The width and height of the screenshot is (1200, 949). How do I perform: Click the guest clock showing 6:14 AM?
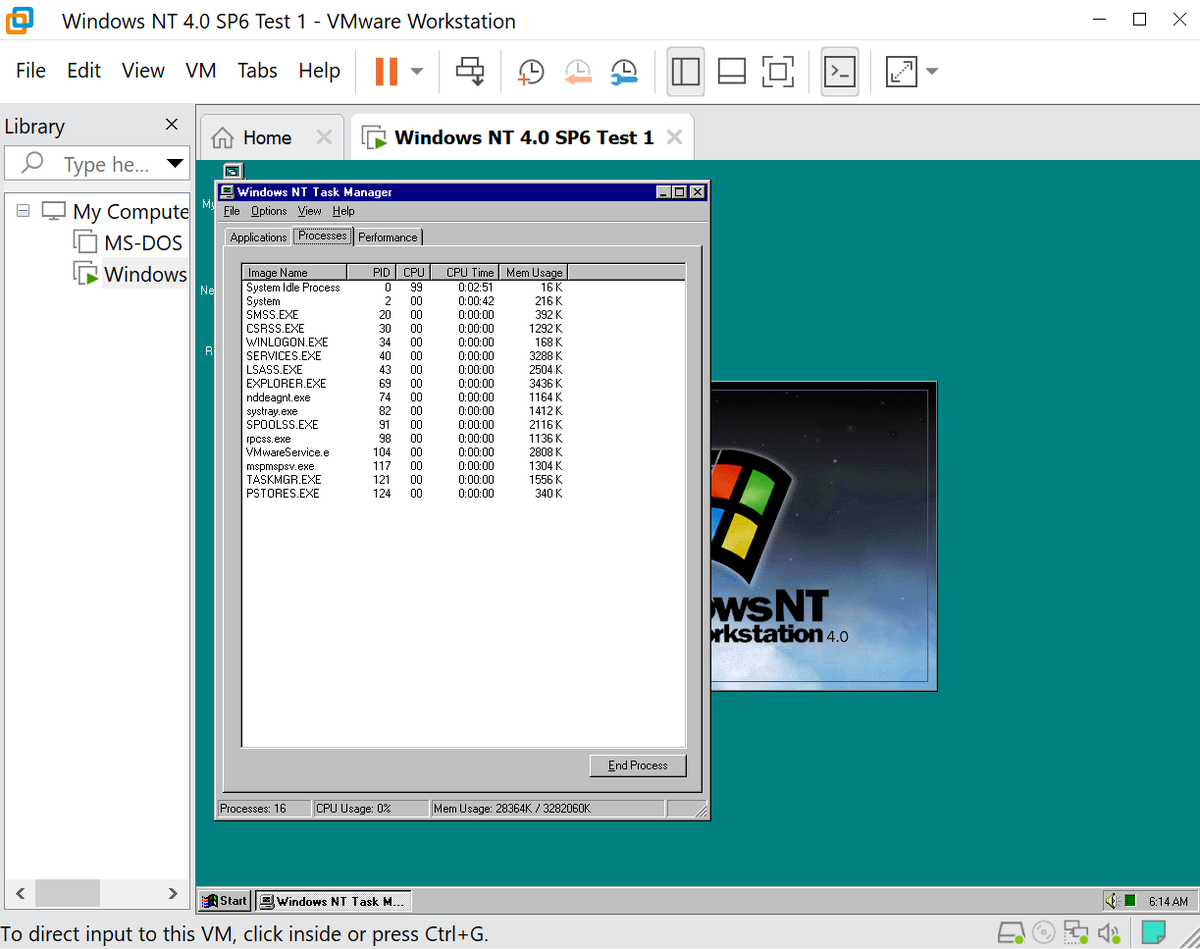click(x=1168, y=901)
